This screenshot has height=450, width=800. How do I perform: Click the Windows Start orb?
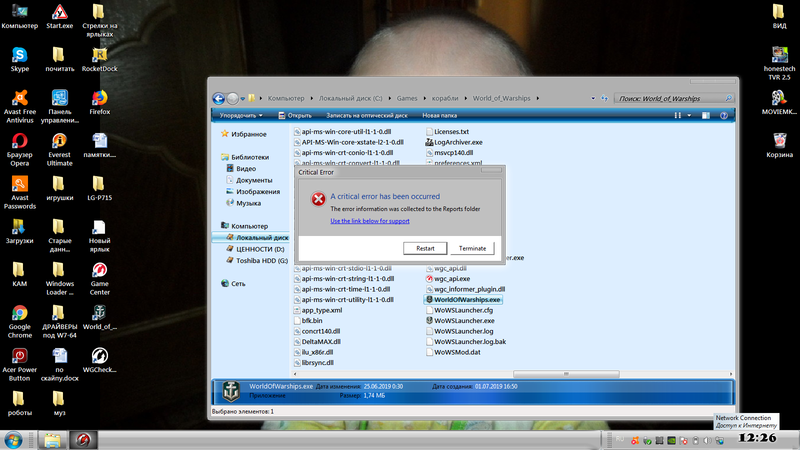(x=13, y=440)
